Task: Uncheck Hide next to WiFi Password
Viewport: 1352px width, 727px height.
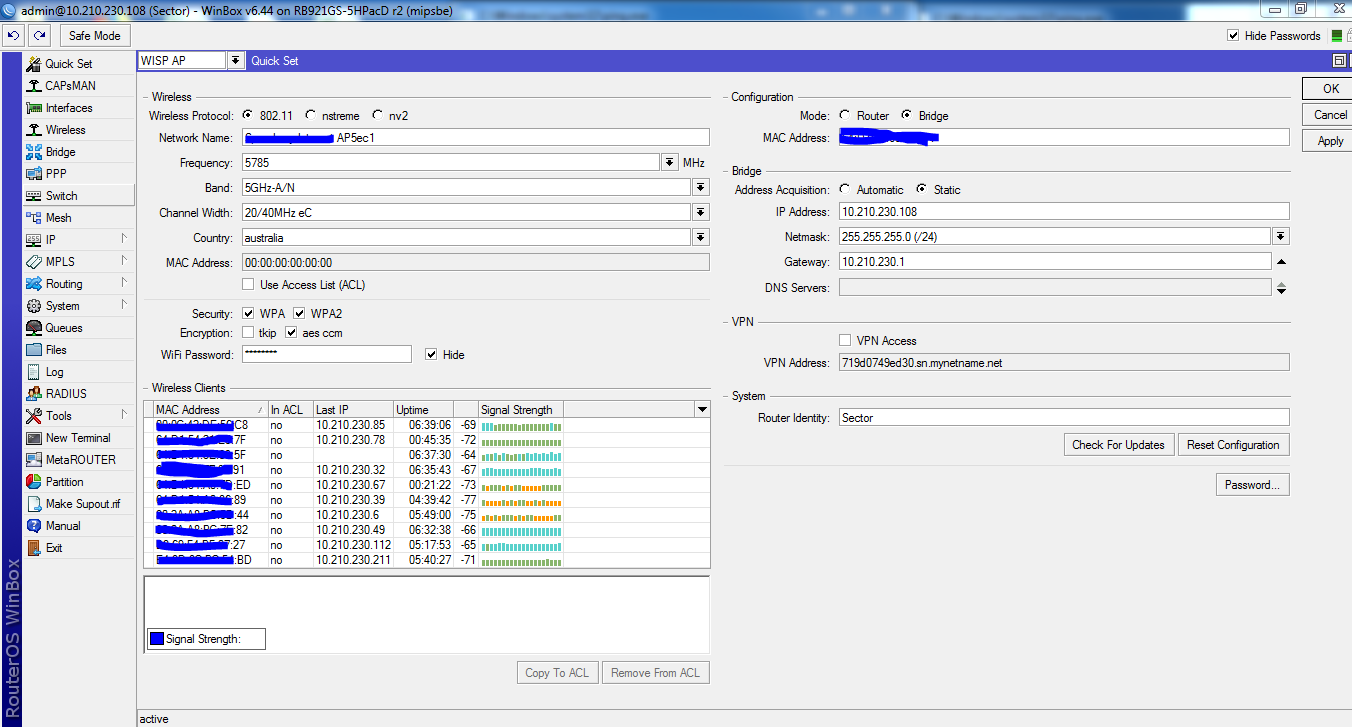Action: (431, 355)
